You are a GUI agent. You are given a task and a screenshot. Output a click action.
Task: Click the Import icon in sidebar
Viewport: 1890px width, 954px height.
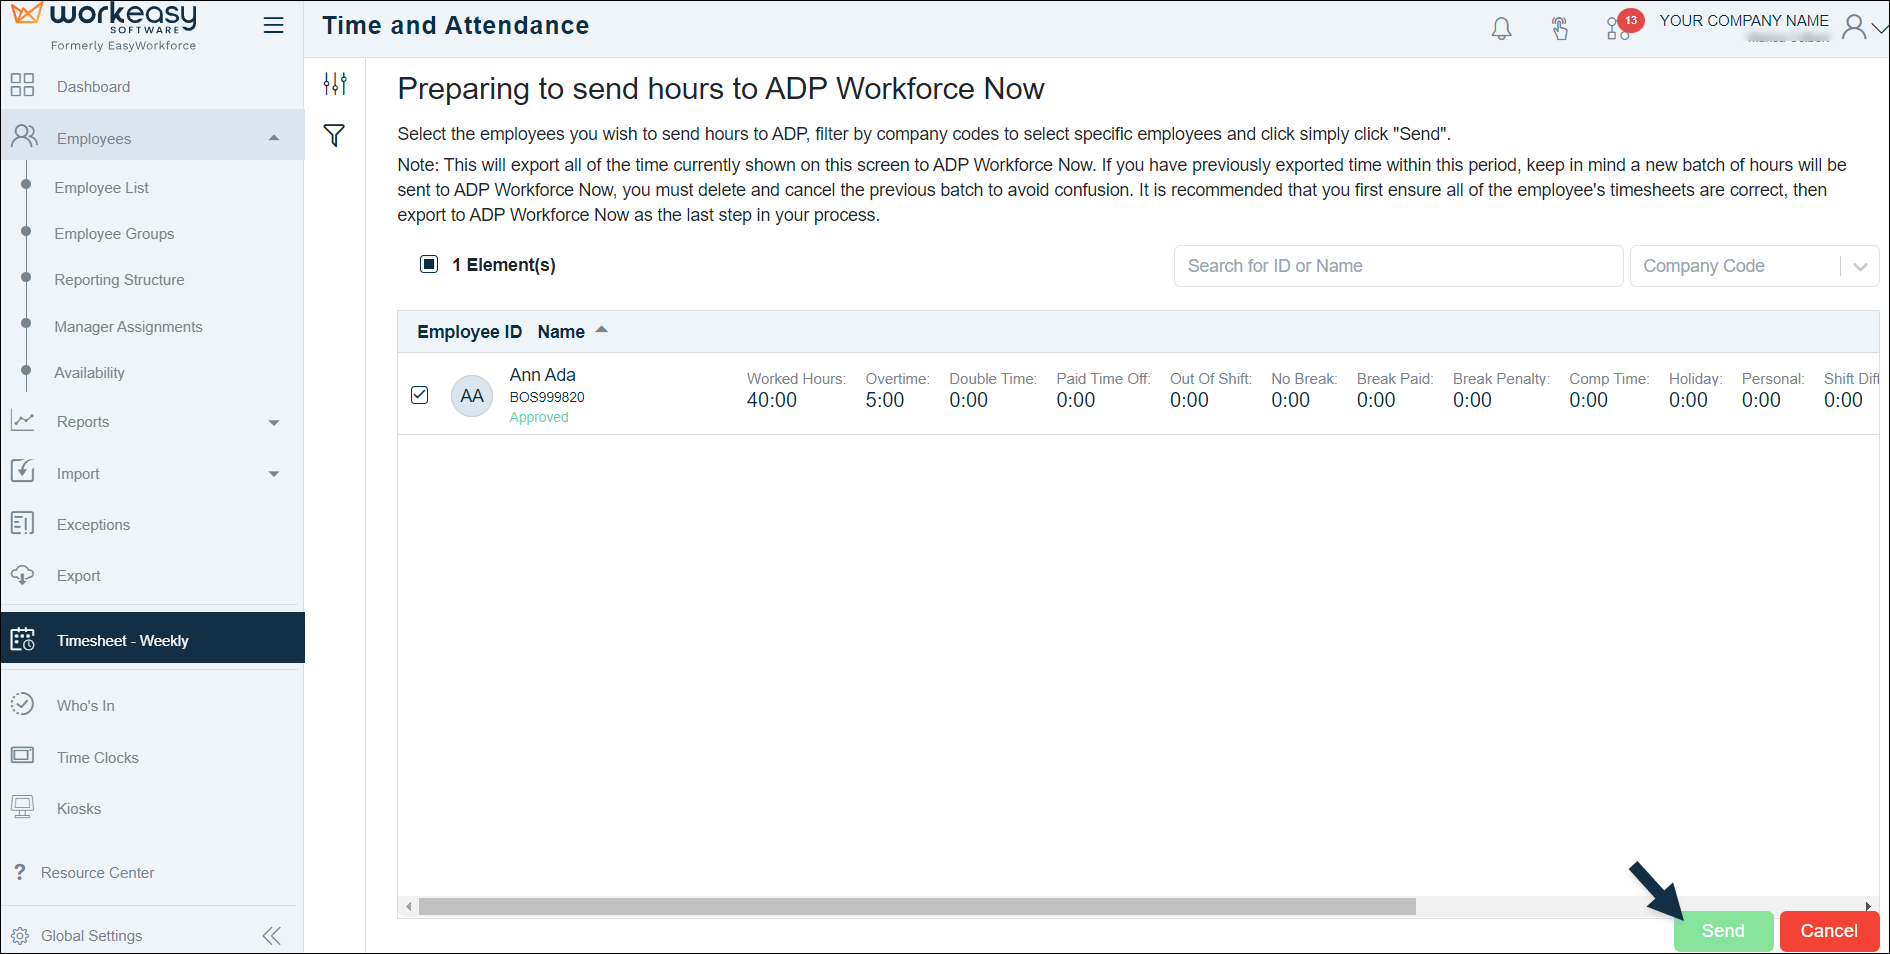22,472
